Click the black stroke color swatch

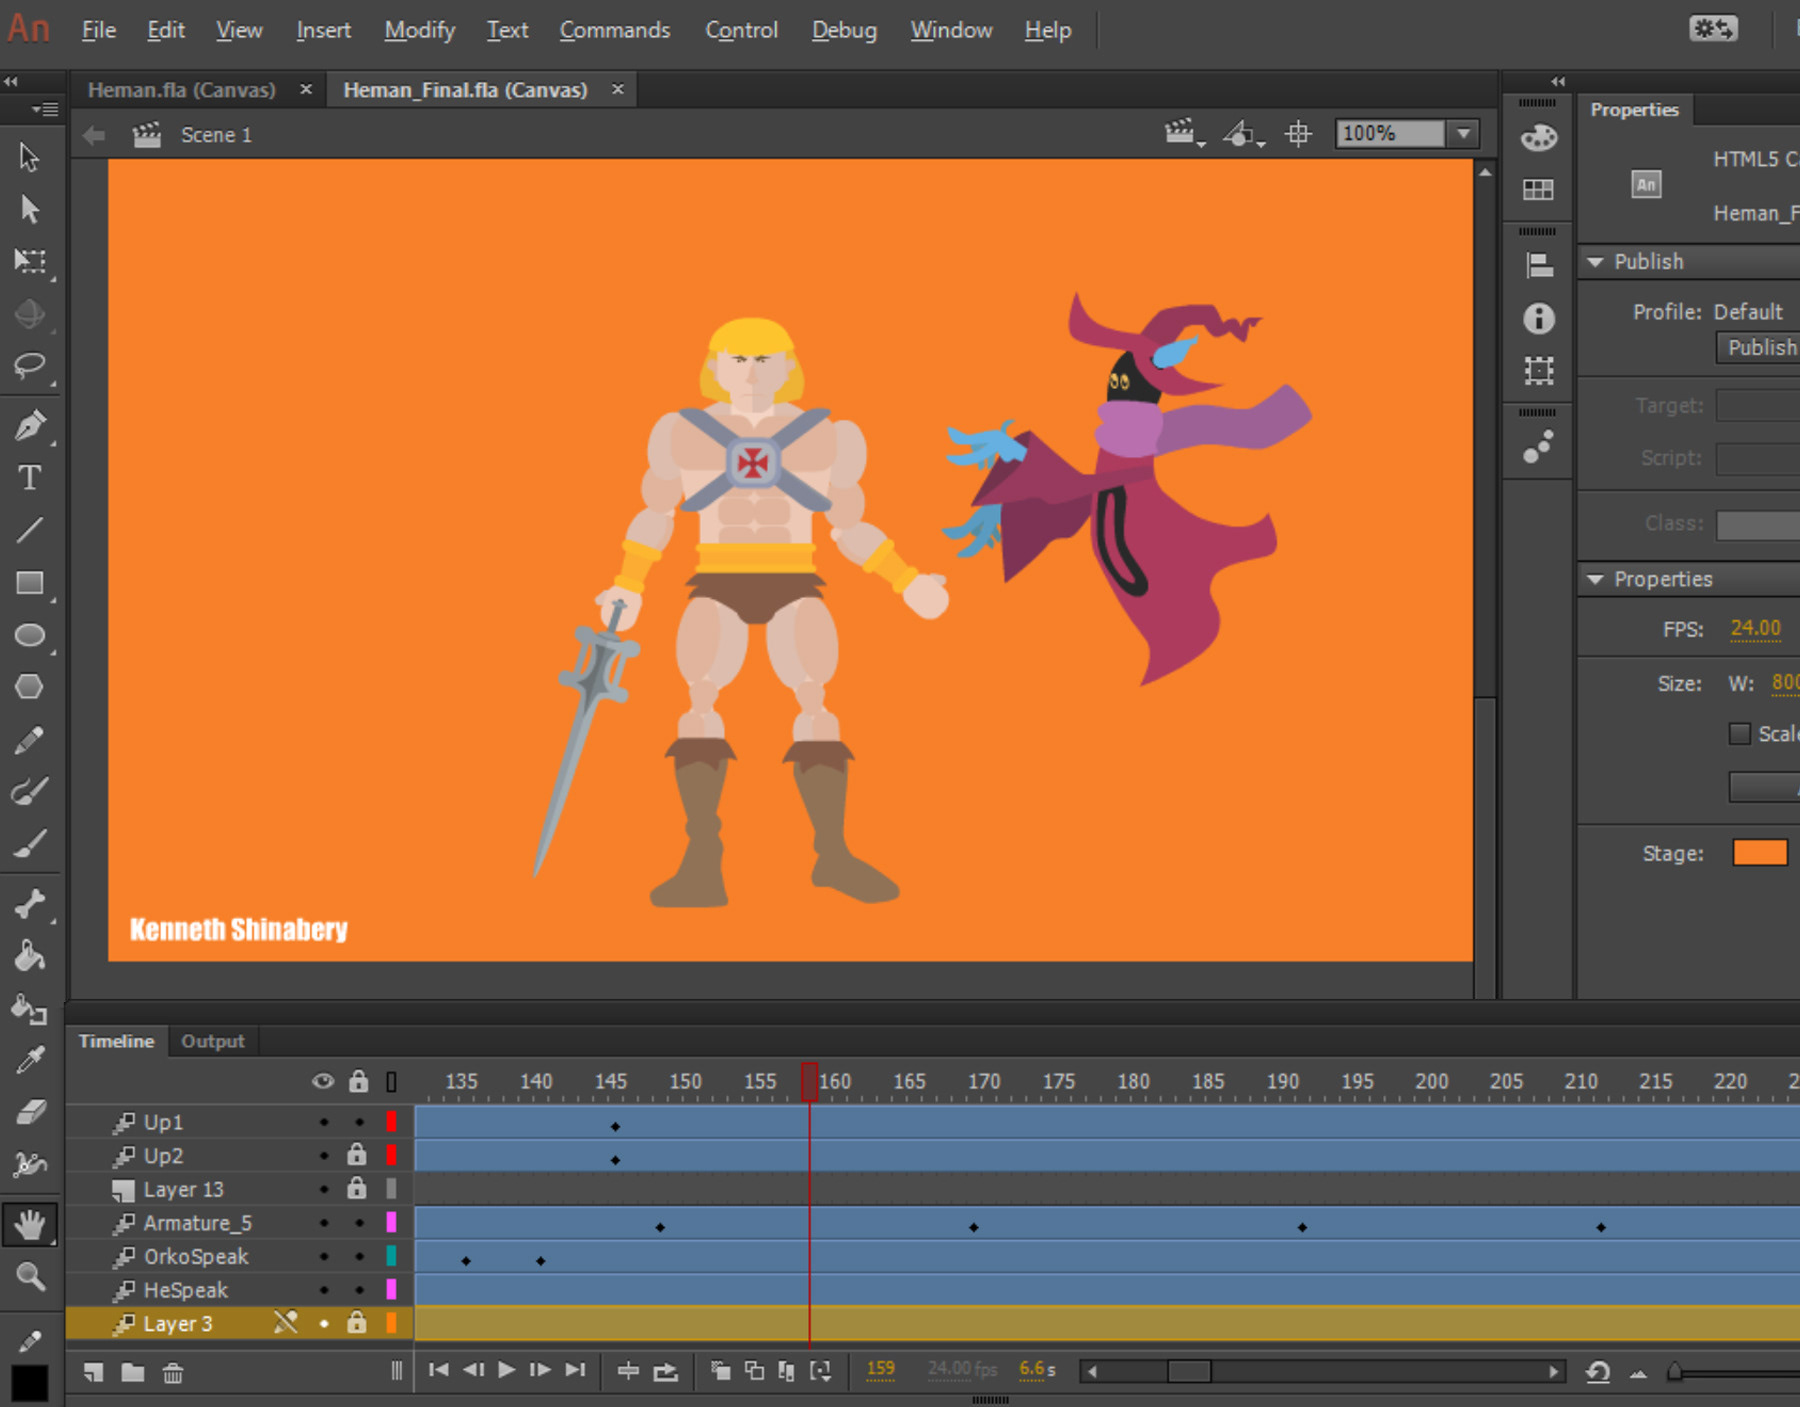point(29,1384)
